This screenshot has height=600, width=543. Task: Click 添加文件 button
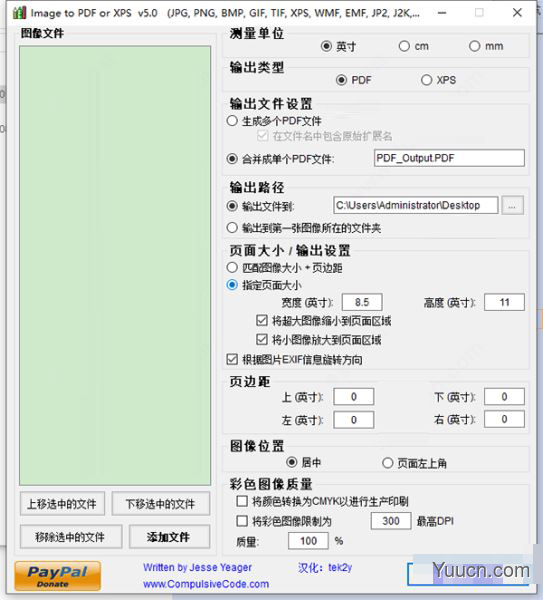tap(170, 536)
